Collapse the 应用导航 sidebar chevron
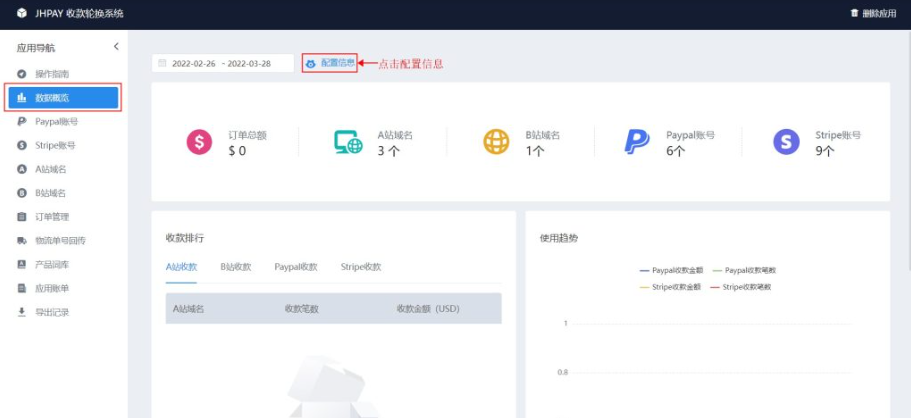This screenshot has width=911, height=418. coord(116,47)
